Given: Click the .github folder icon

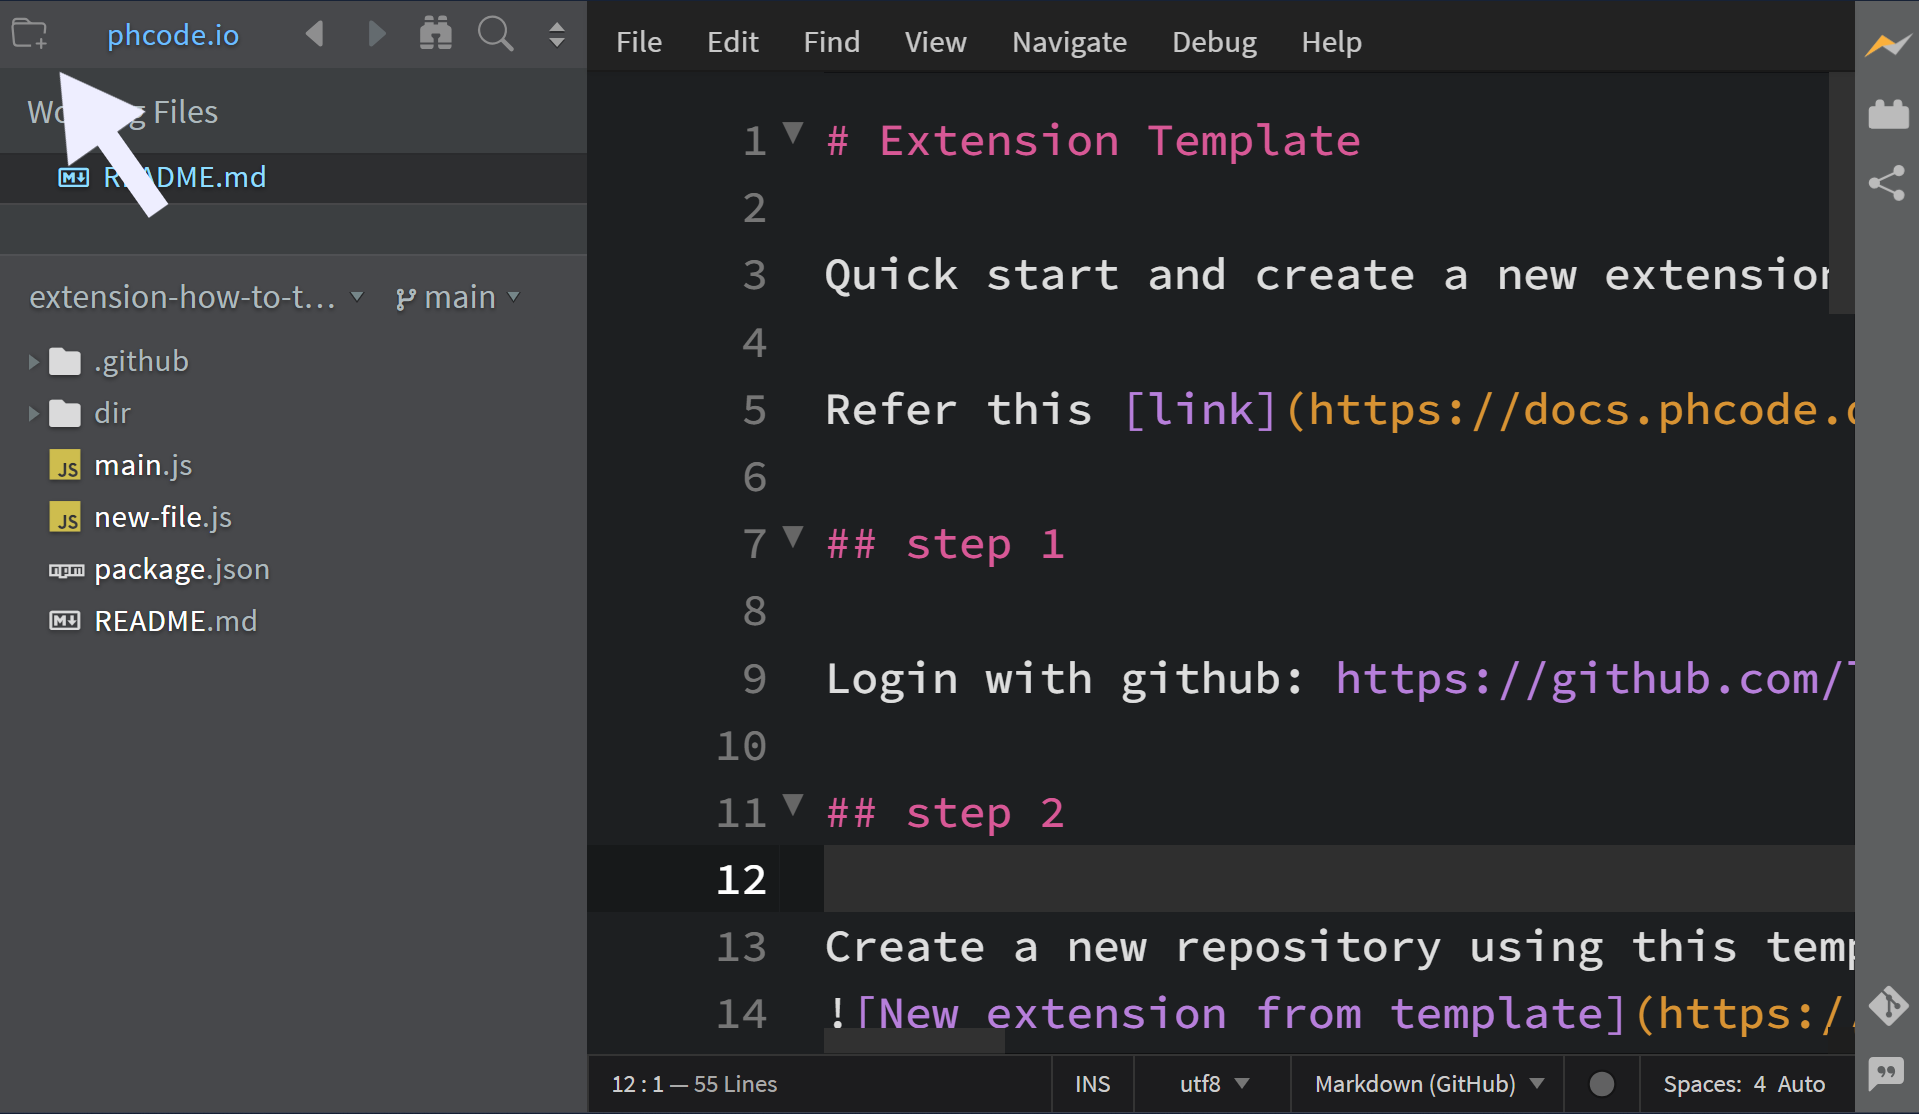Looking at the screenshot, I should [x=65, y=361].
